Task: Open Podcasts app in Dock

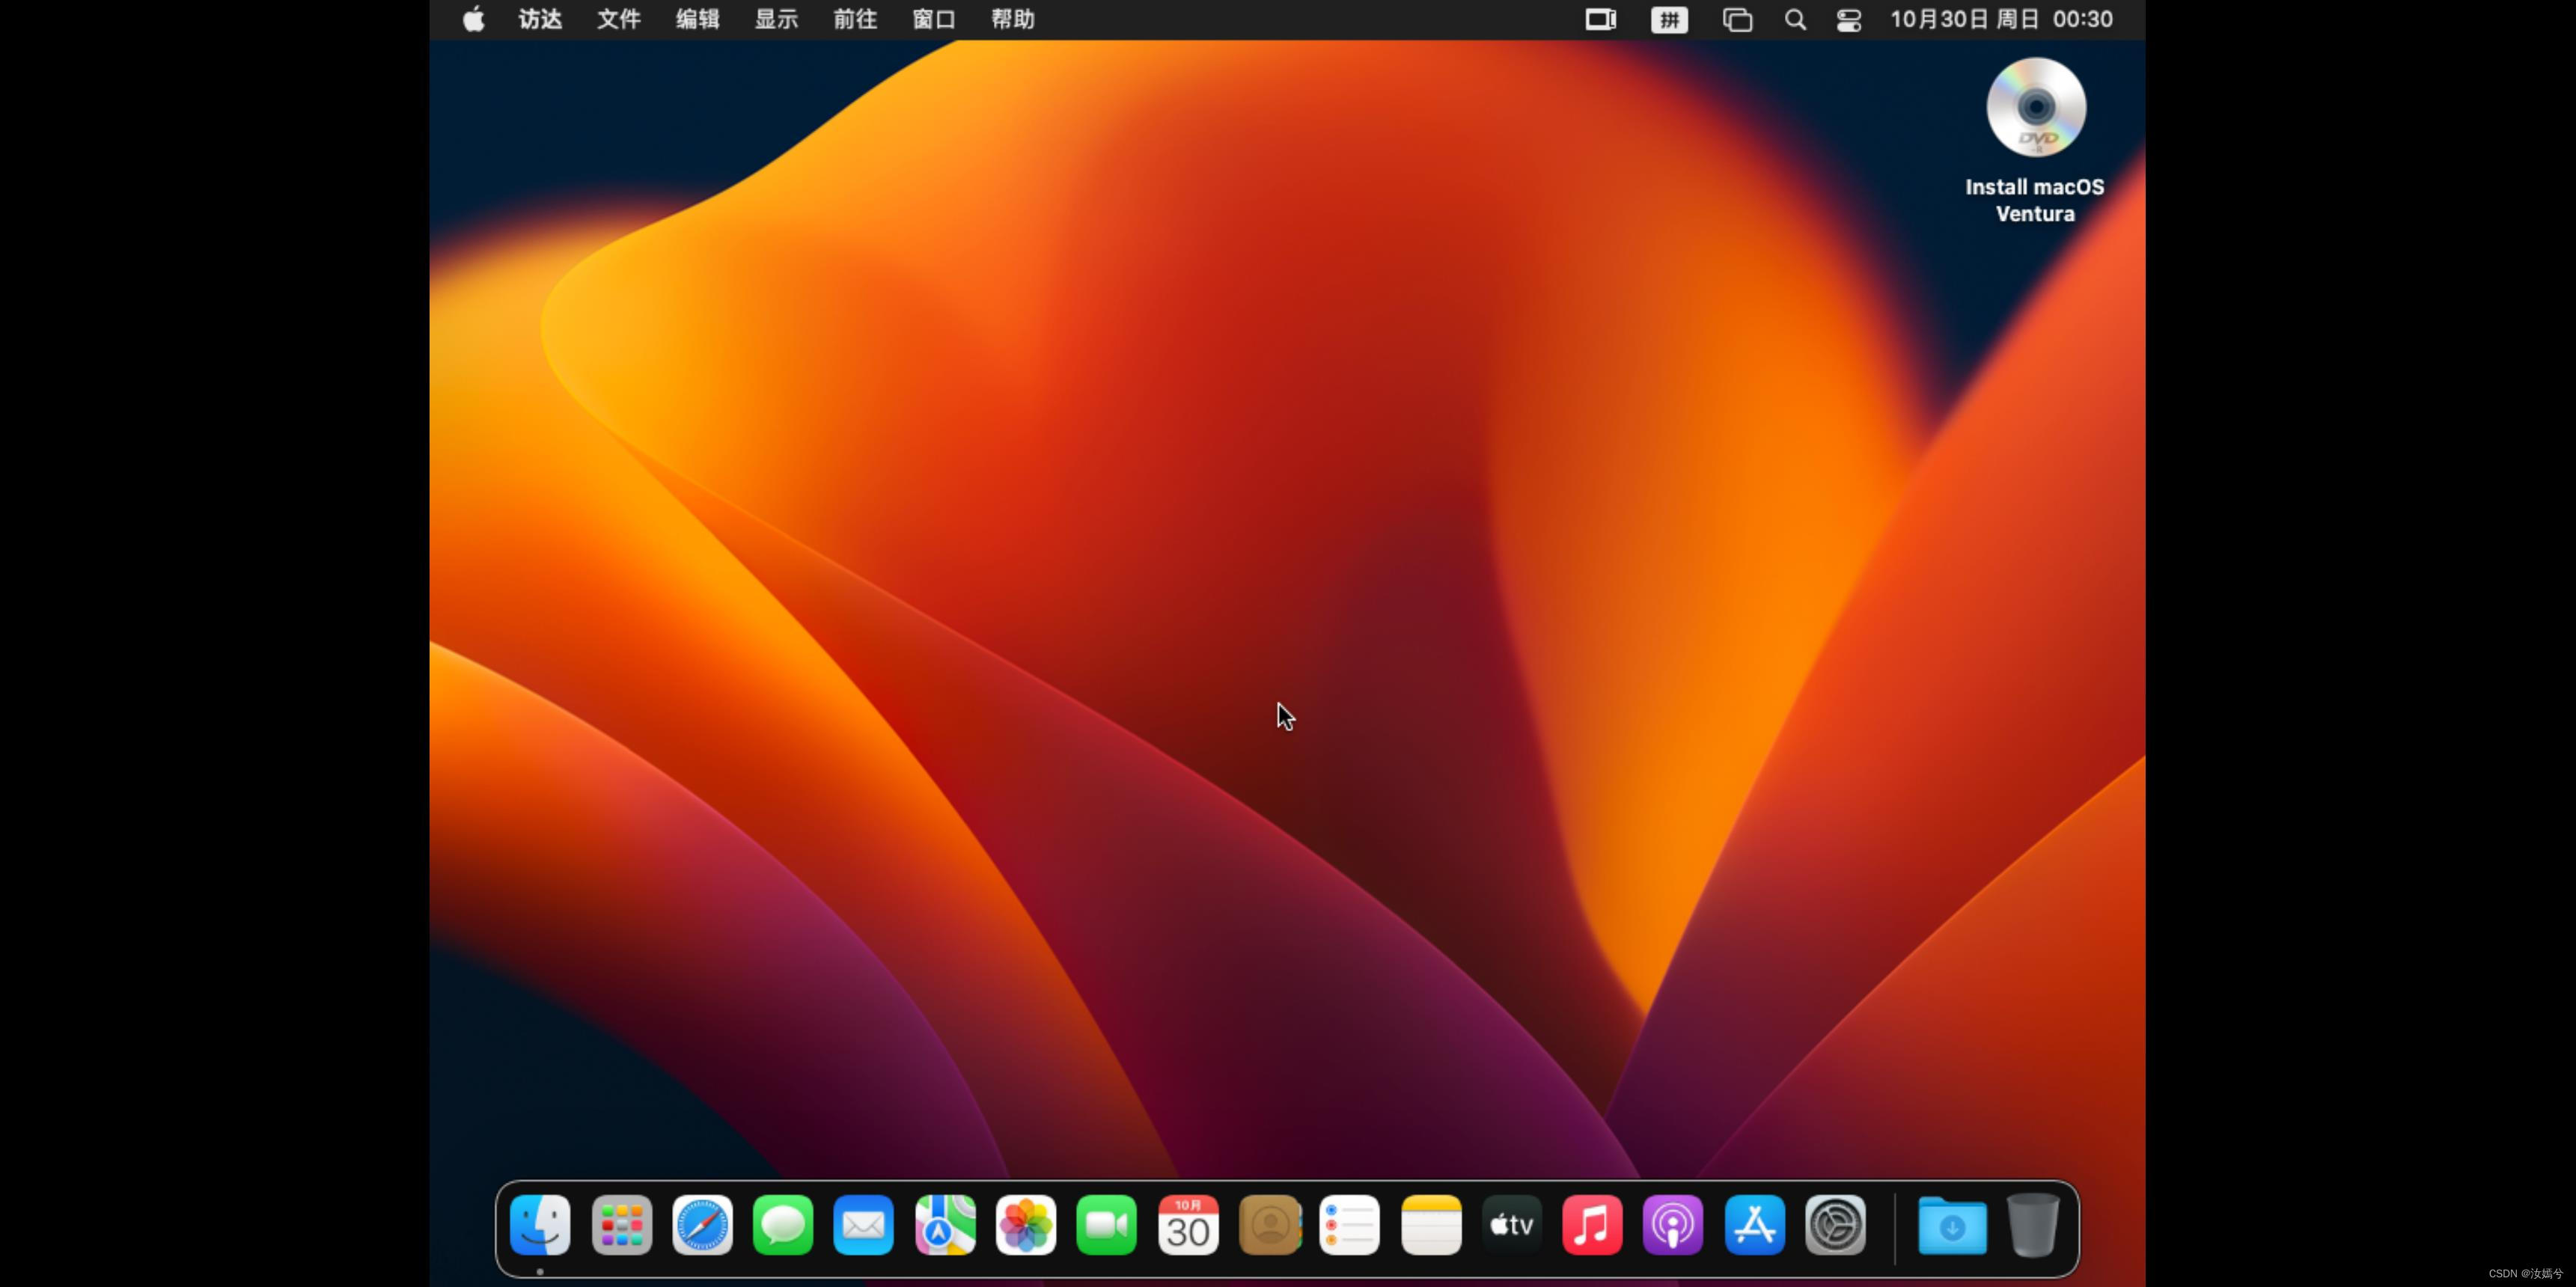Action: click(x=1673, y=1224)
